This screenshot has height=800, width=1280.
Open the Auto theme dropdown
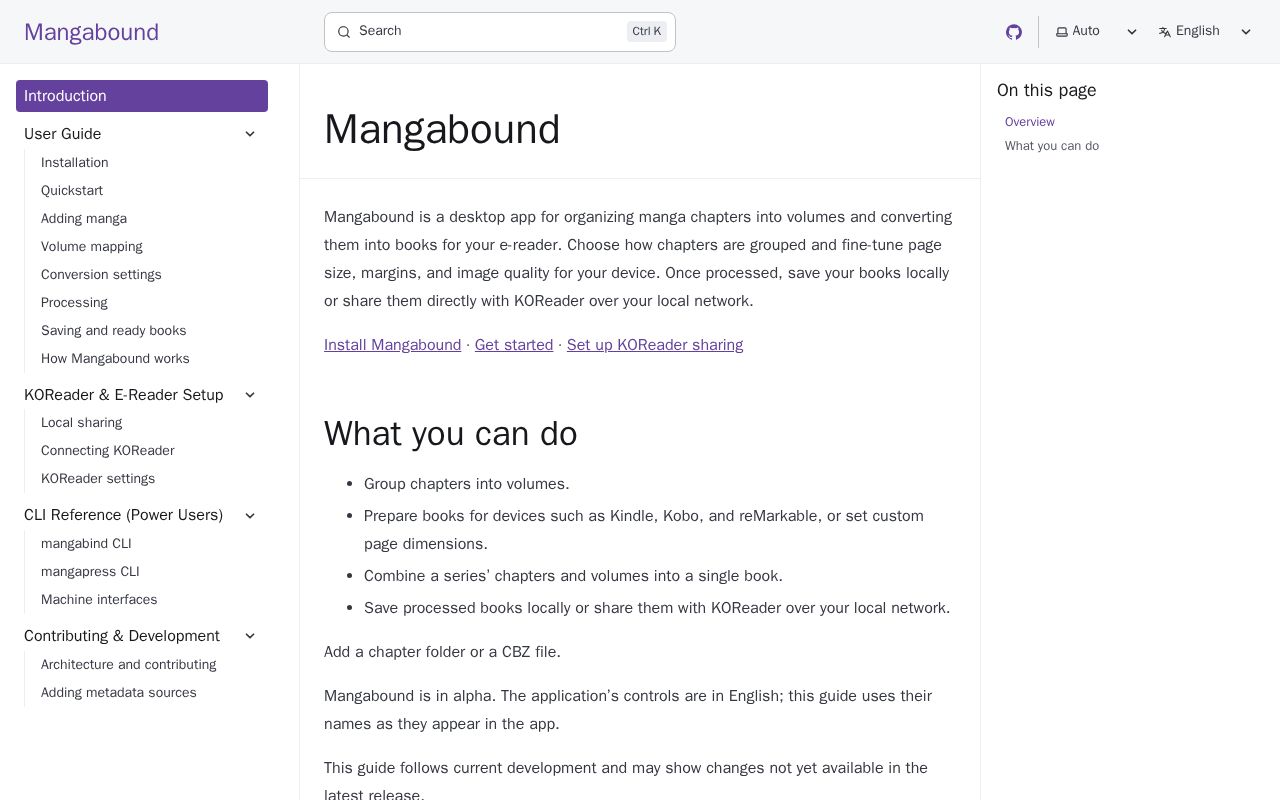pyautogui.click(x=1097, y=32)
